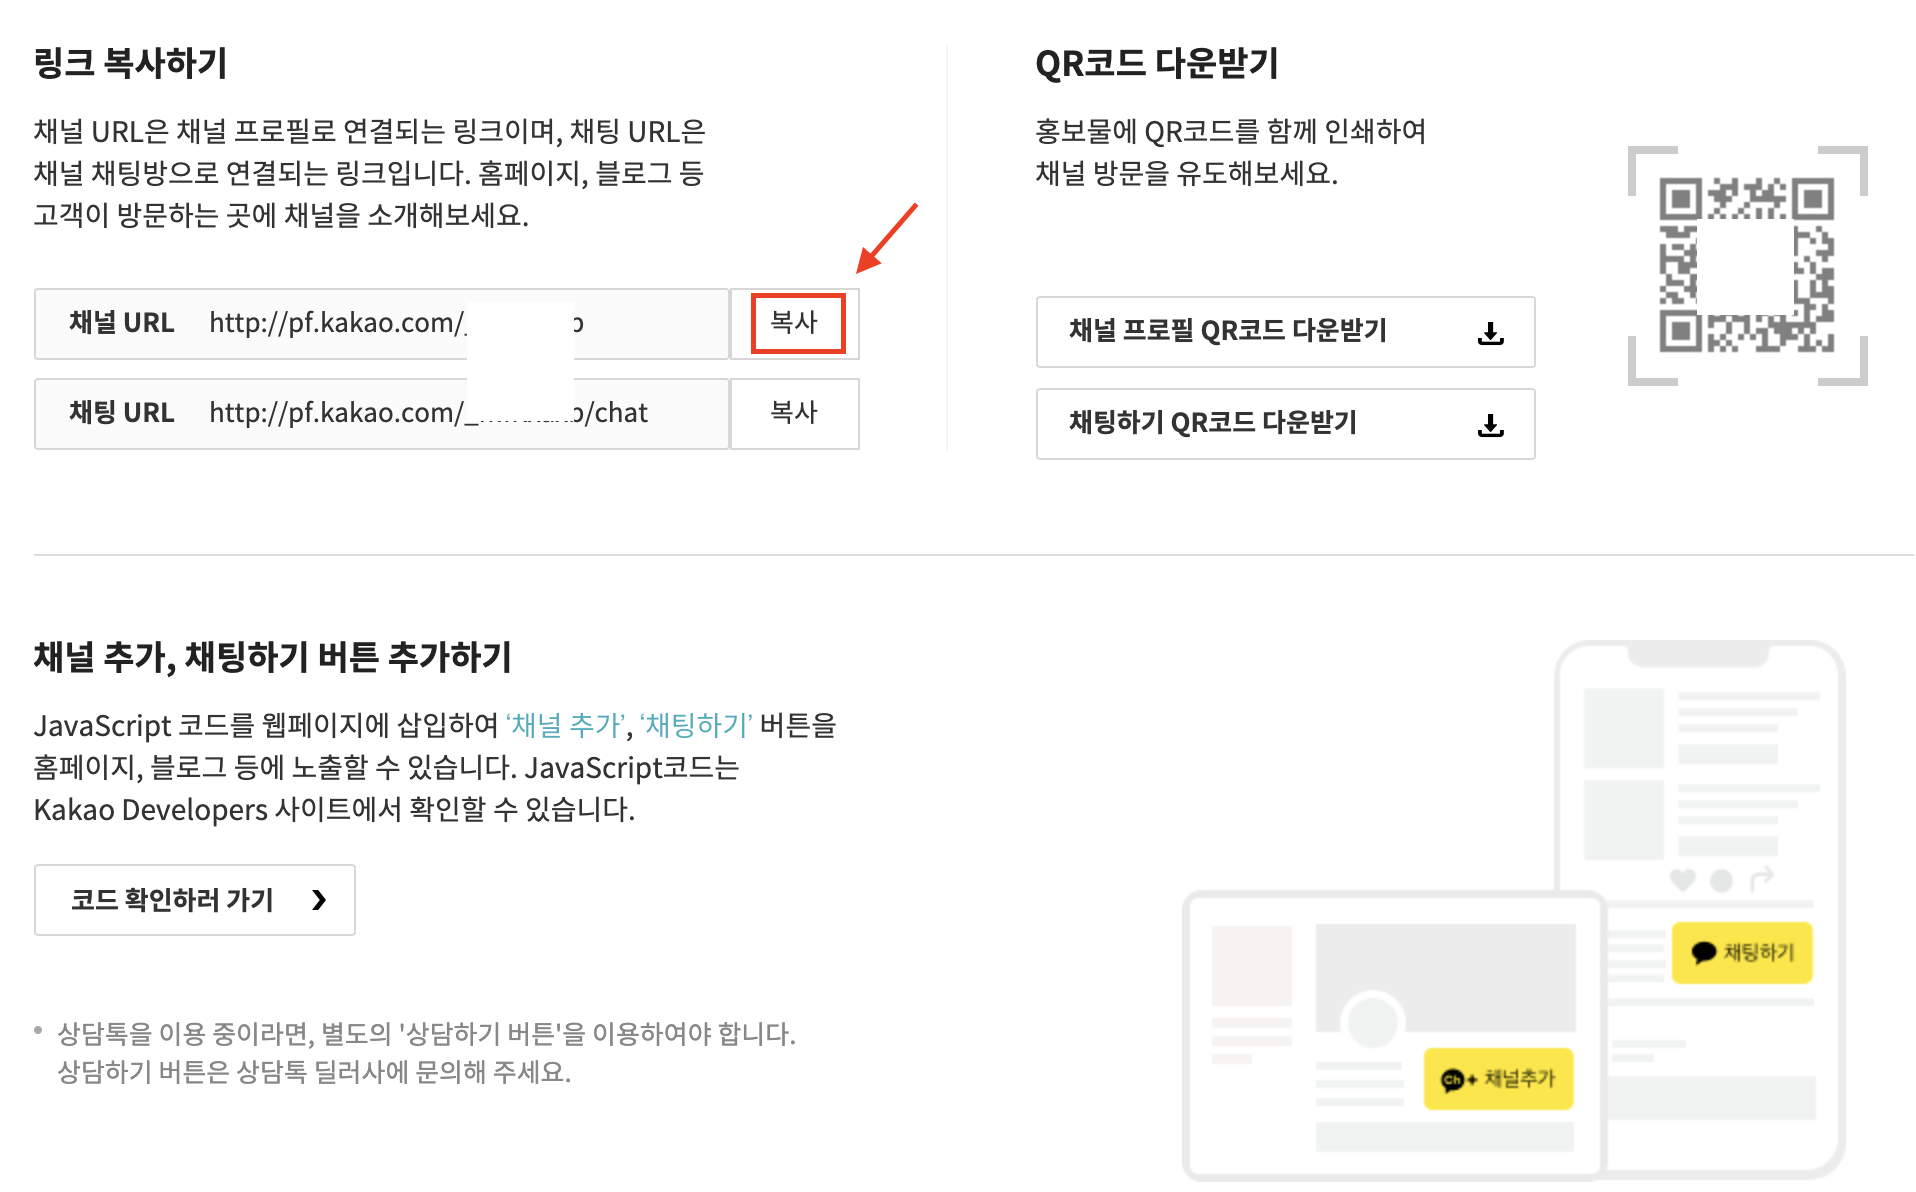Click the QR코드 다운받기 section heading
Screen dimensions: 1916x1192
1160,64
